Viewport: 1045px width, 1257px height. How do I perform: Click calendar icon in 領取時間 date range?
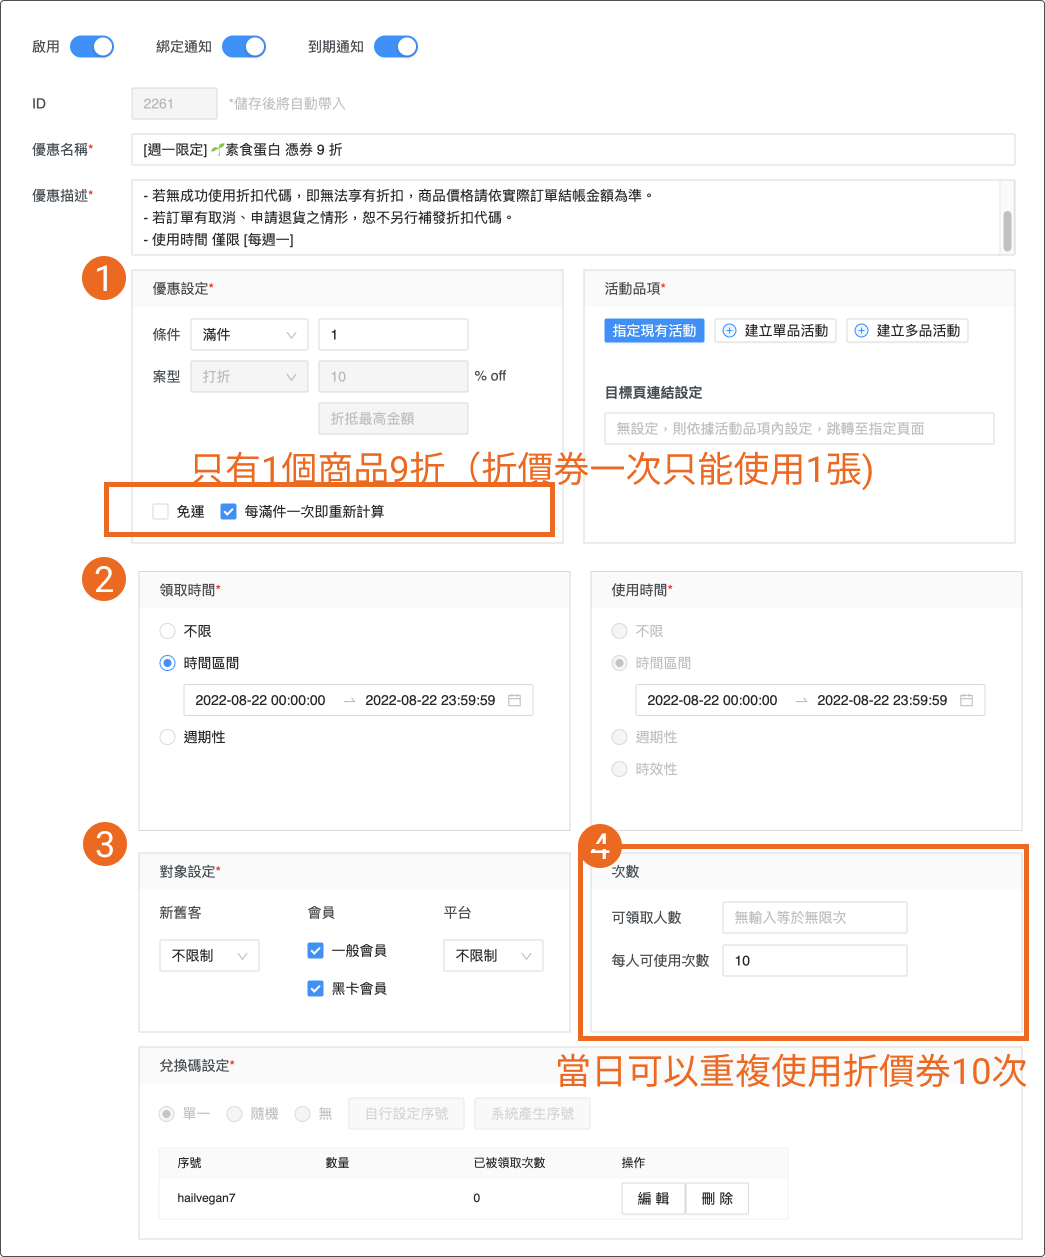coord(514,700)
